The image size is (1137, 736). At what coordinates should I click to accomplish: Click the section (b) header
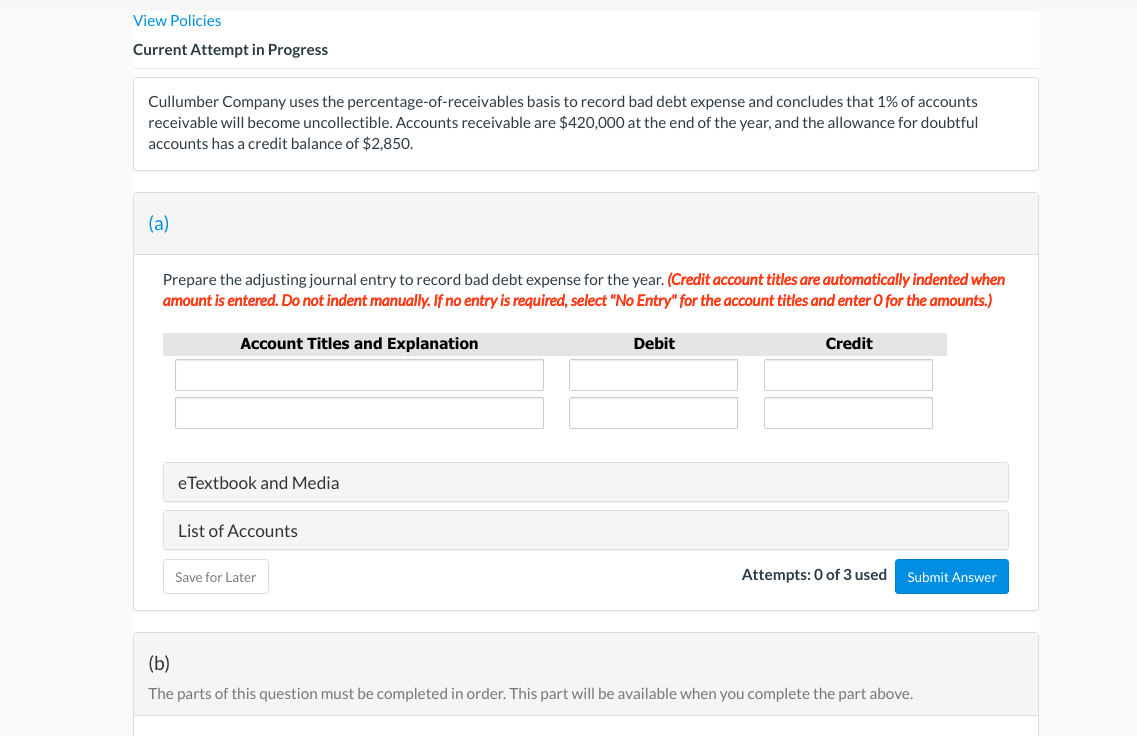click(159, 662)
